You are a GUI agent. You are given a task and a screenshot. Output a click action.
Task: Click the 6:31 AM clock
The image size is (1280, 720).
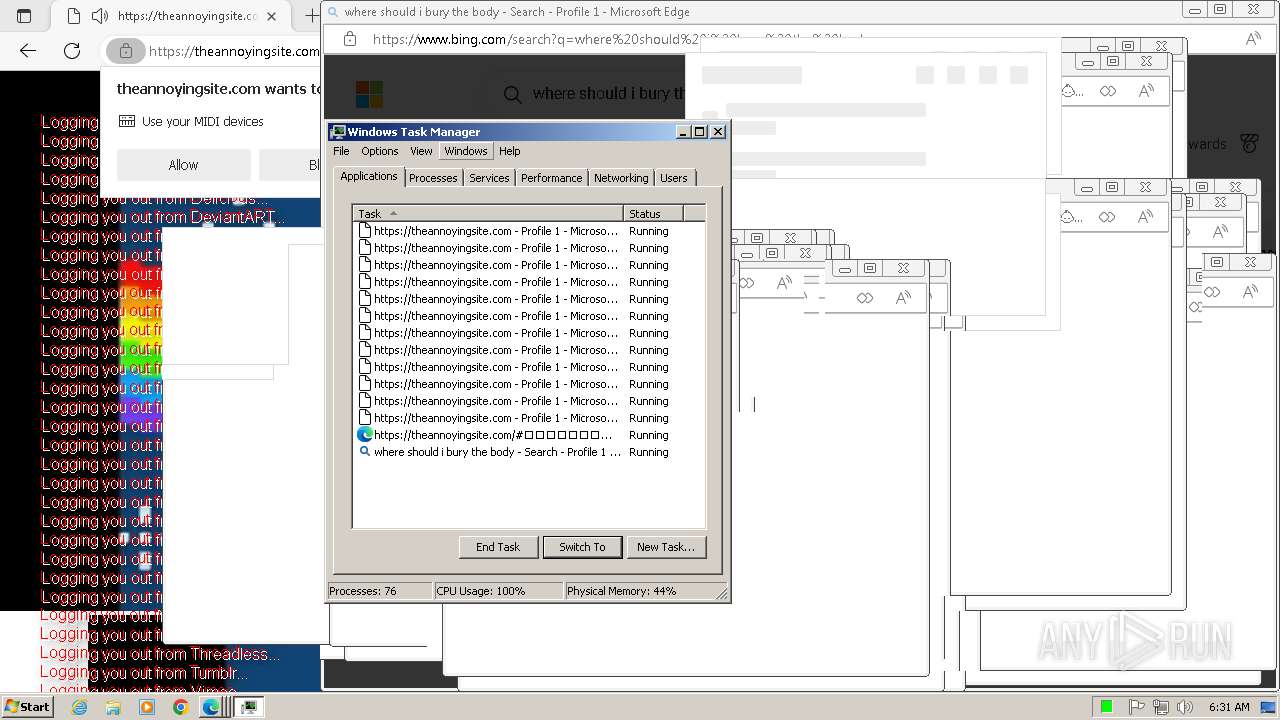point(1229,707)
